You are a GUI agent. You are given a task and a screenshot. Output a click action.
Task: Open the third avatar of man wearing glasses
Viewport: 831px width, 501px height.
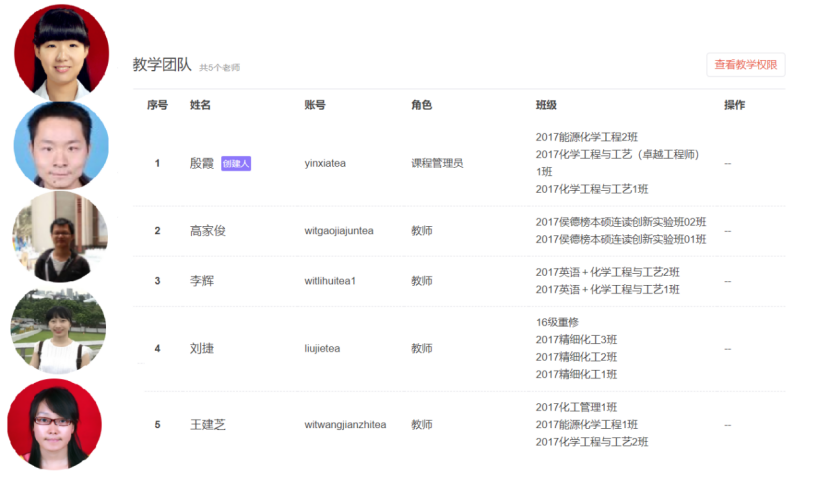point(59,238)
